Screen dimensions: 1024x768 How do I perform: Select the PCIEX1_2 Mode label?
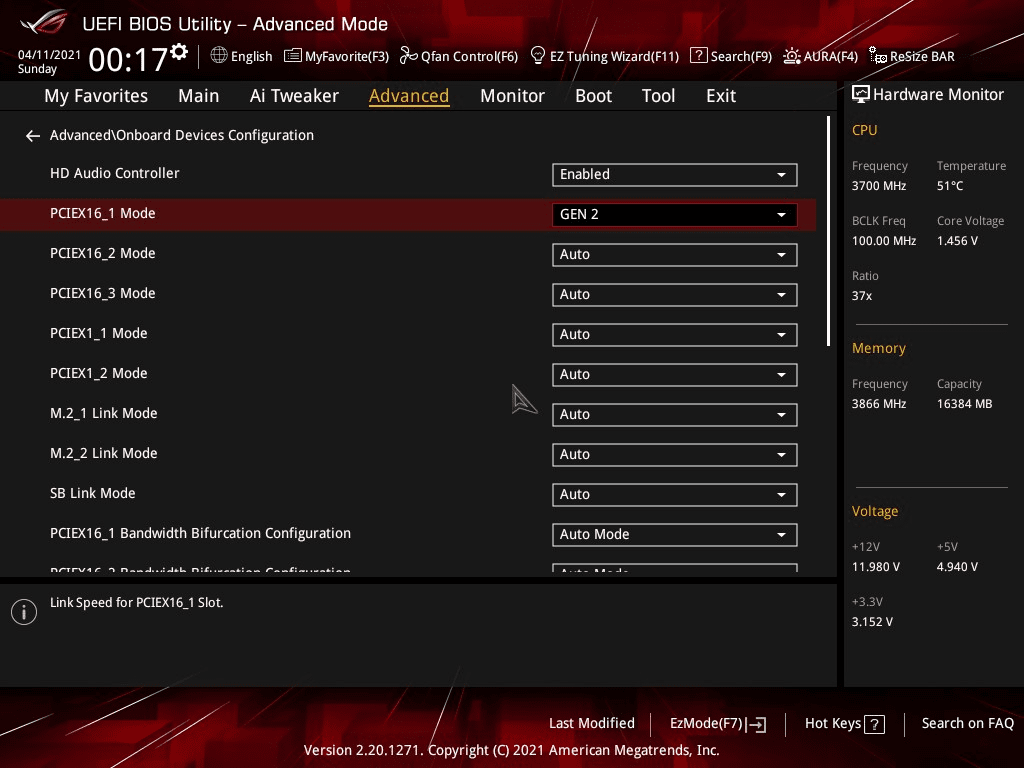point(99,373)
